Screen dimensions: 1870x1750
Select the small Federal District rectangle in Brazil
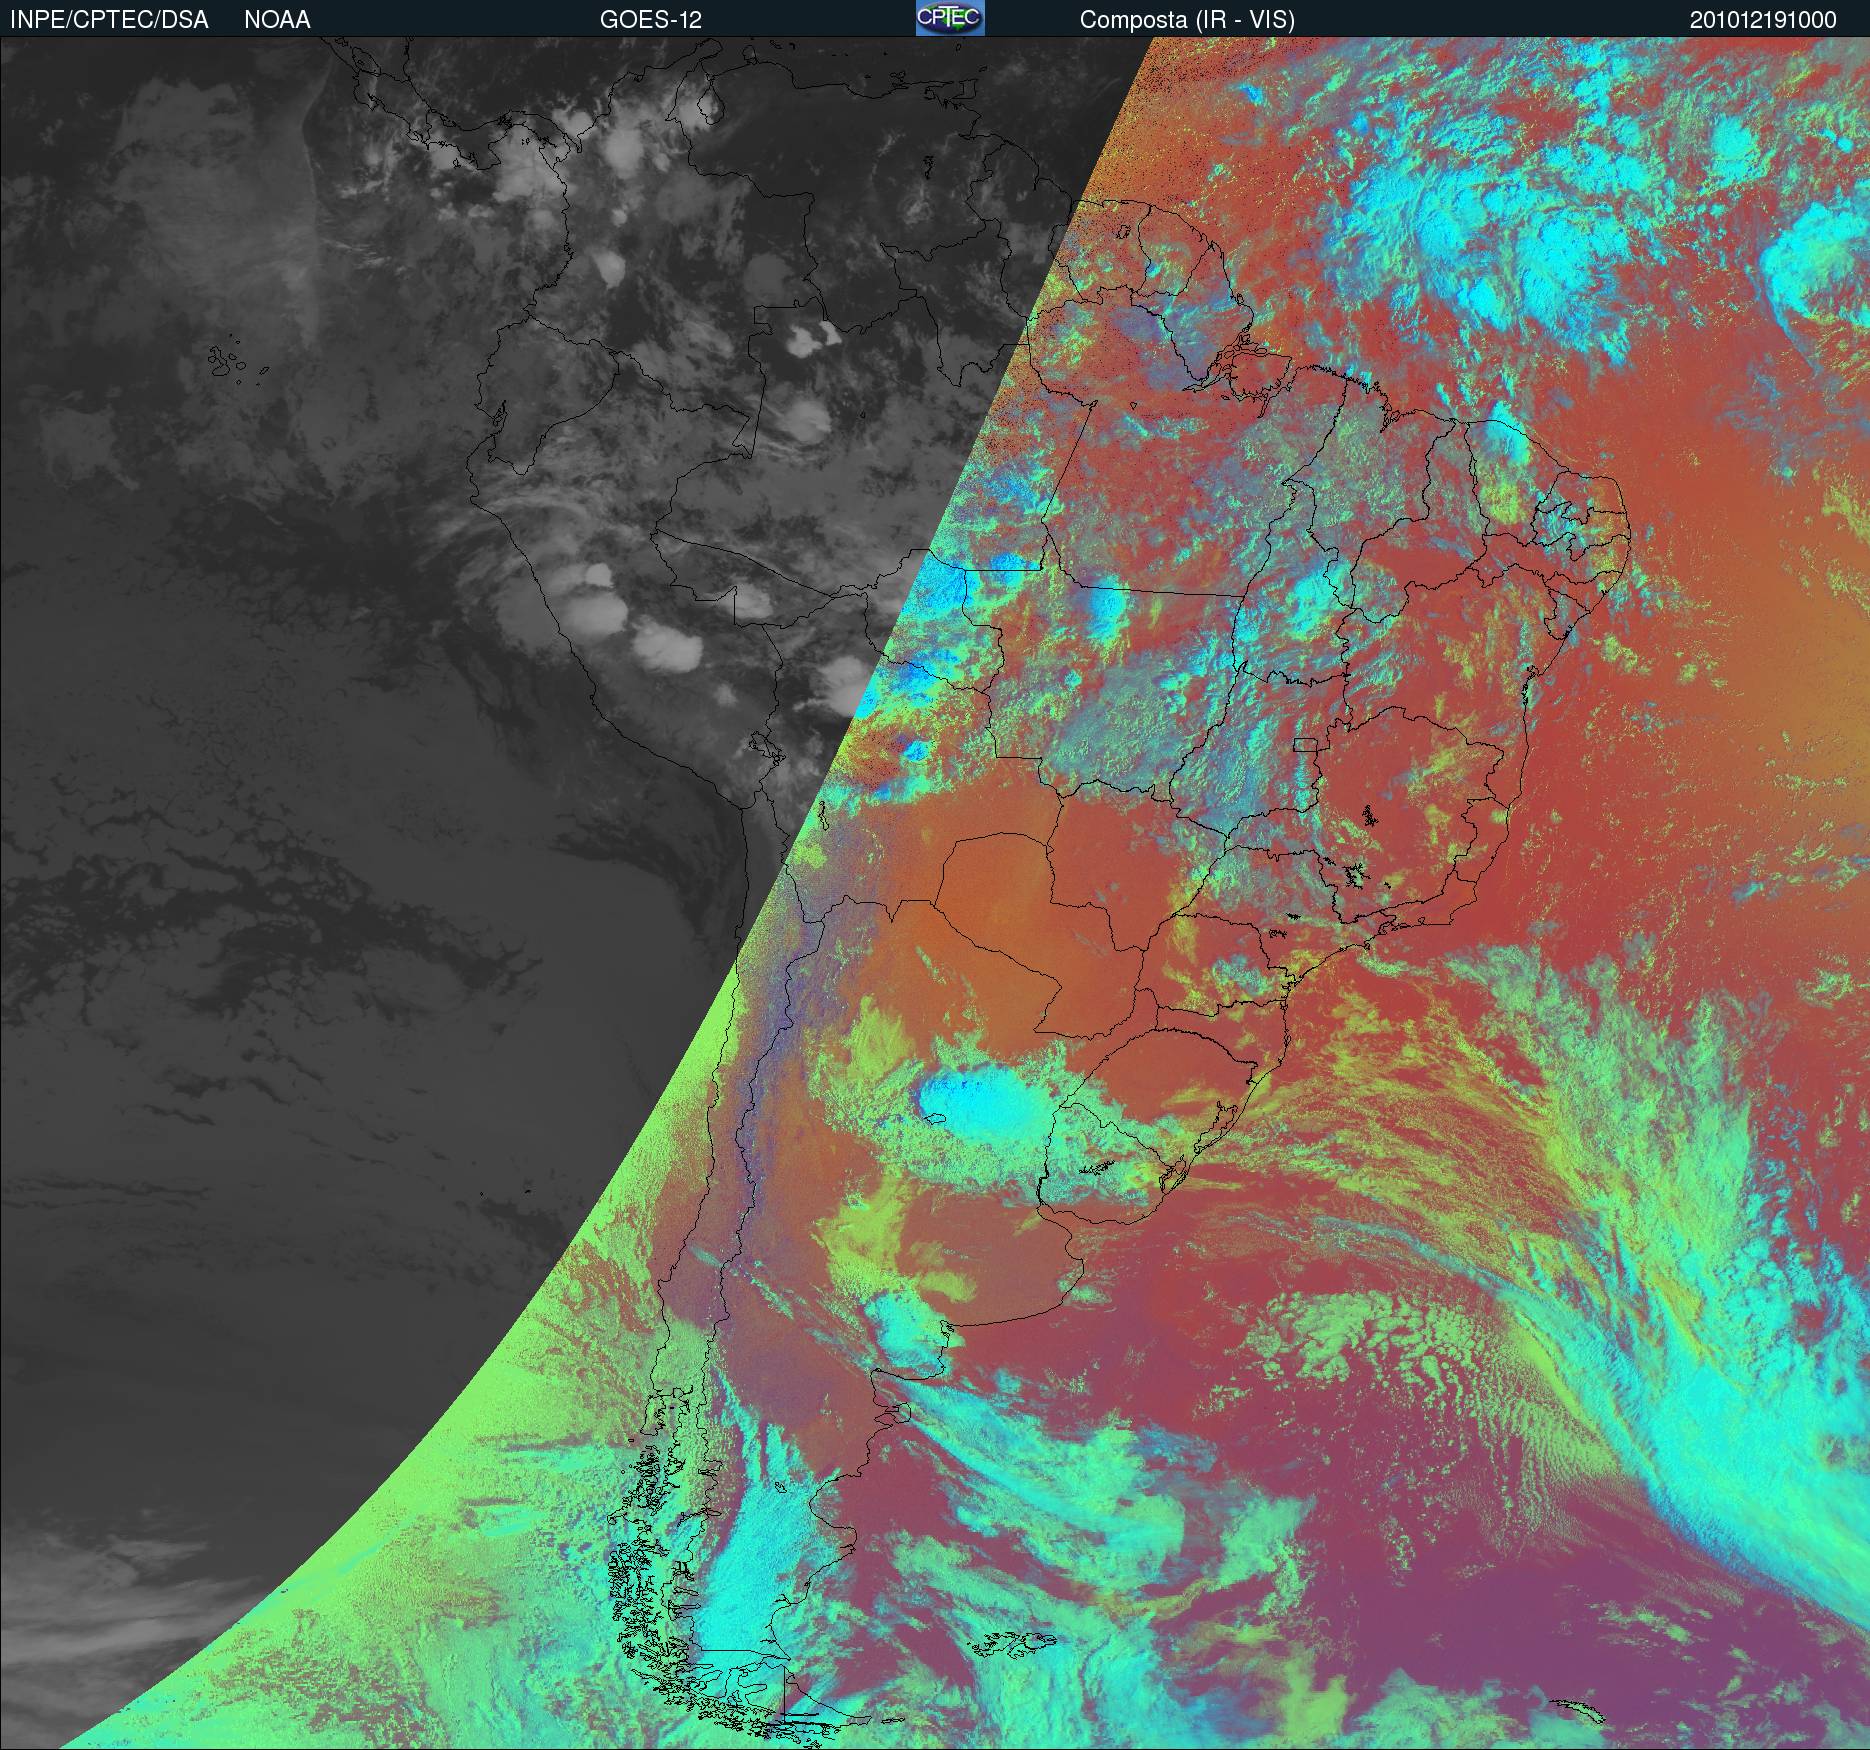point(1305,743)
